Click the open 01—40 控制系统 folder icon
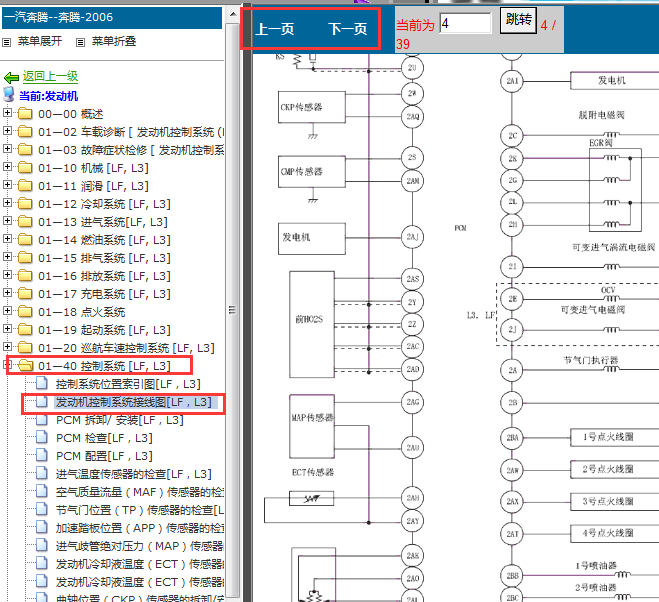The width and height of the screenshot is (659, 602). [25, 366]
